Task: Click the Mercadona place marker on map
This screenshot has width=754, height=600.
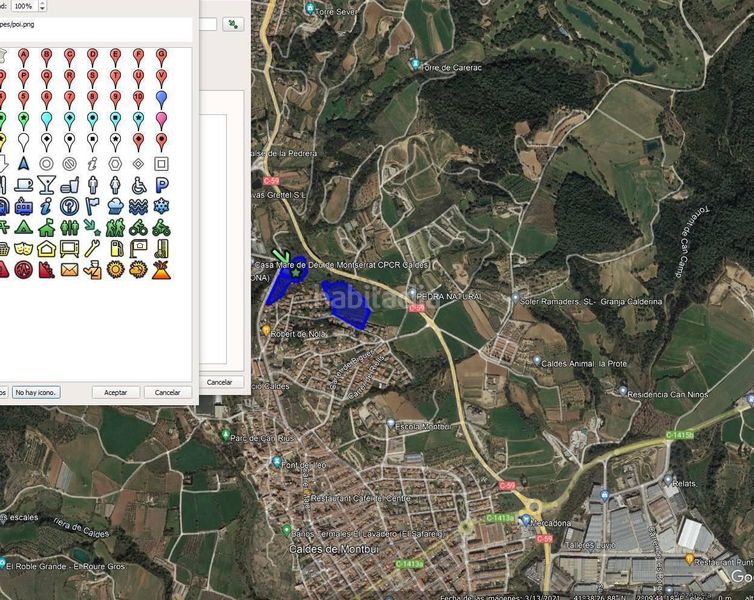Action: [x=526, y=520]
